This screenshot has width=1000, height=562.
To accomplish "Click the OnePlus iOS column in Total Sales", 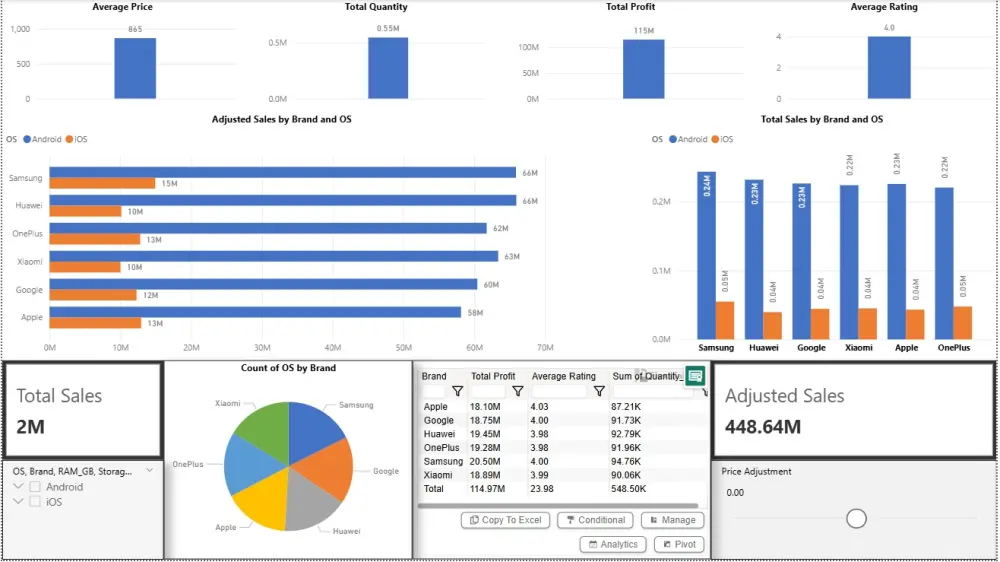I will tap(963, 323).
